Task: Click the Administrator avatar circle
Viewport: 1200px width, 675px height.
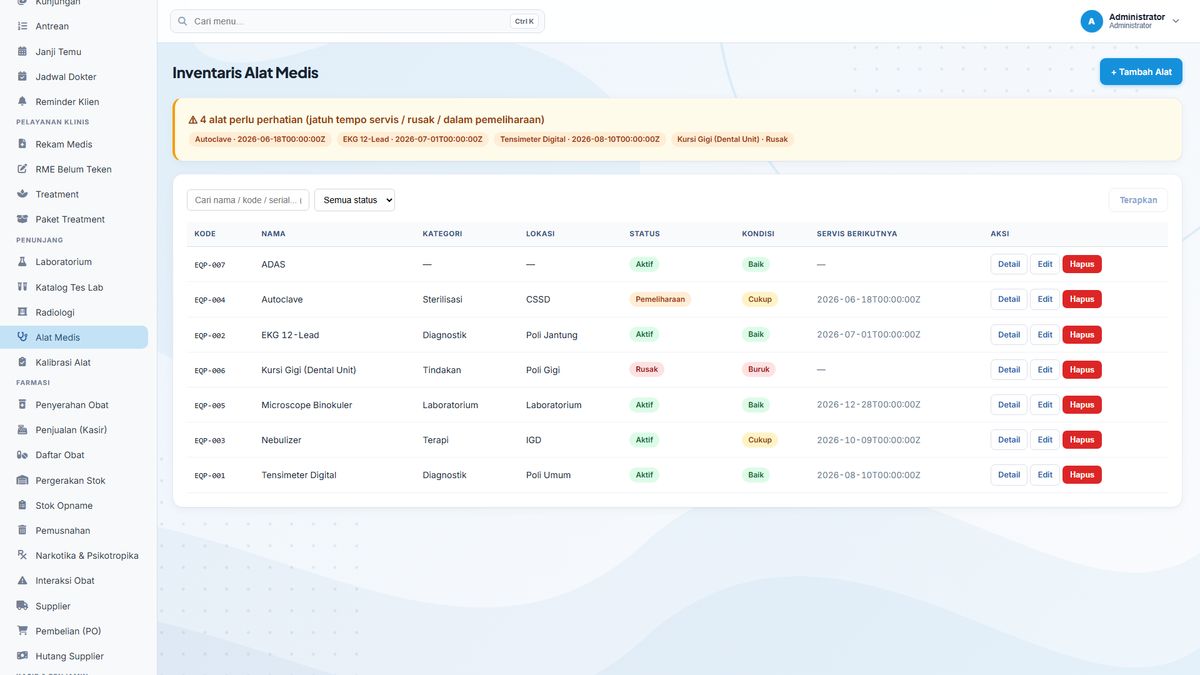Action: click(1091, 21)
